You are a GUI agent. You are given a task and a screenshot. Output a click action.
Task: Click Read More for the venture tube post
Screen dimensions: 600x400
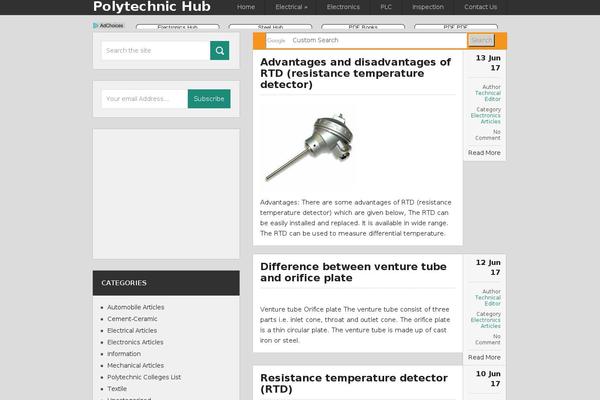click(x=484, y=357)
